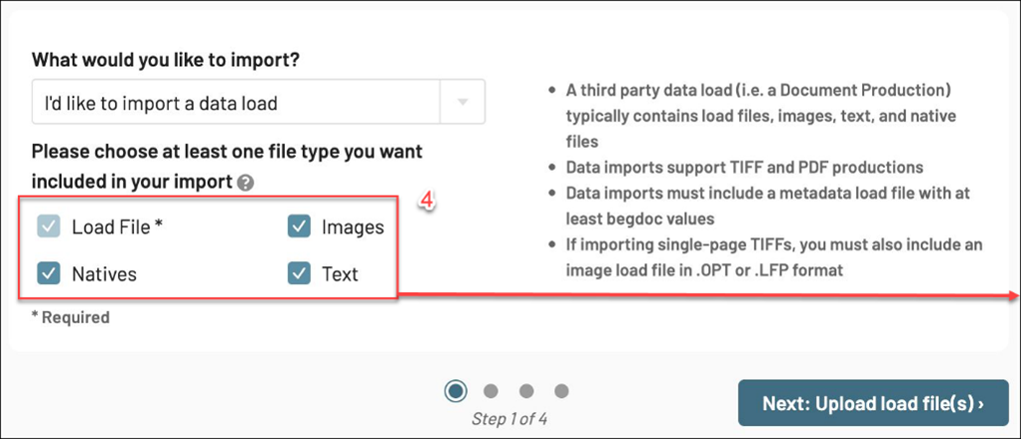Uncheck the Natives checkbox
The width and height of the screenshot is (1021, 439).
(x=49, y=273)
